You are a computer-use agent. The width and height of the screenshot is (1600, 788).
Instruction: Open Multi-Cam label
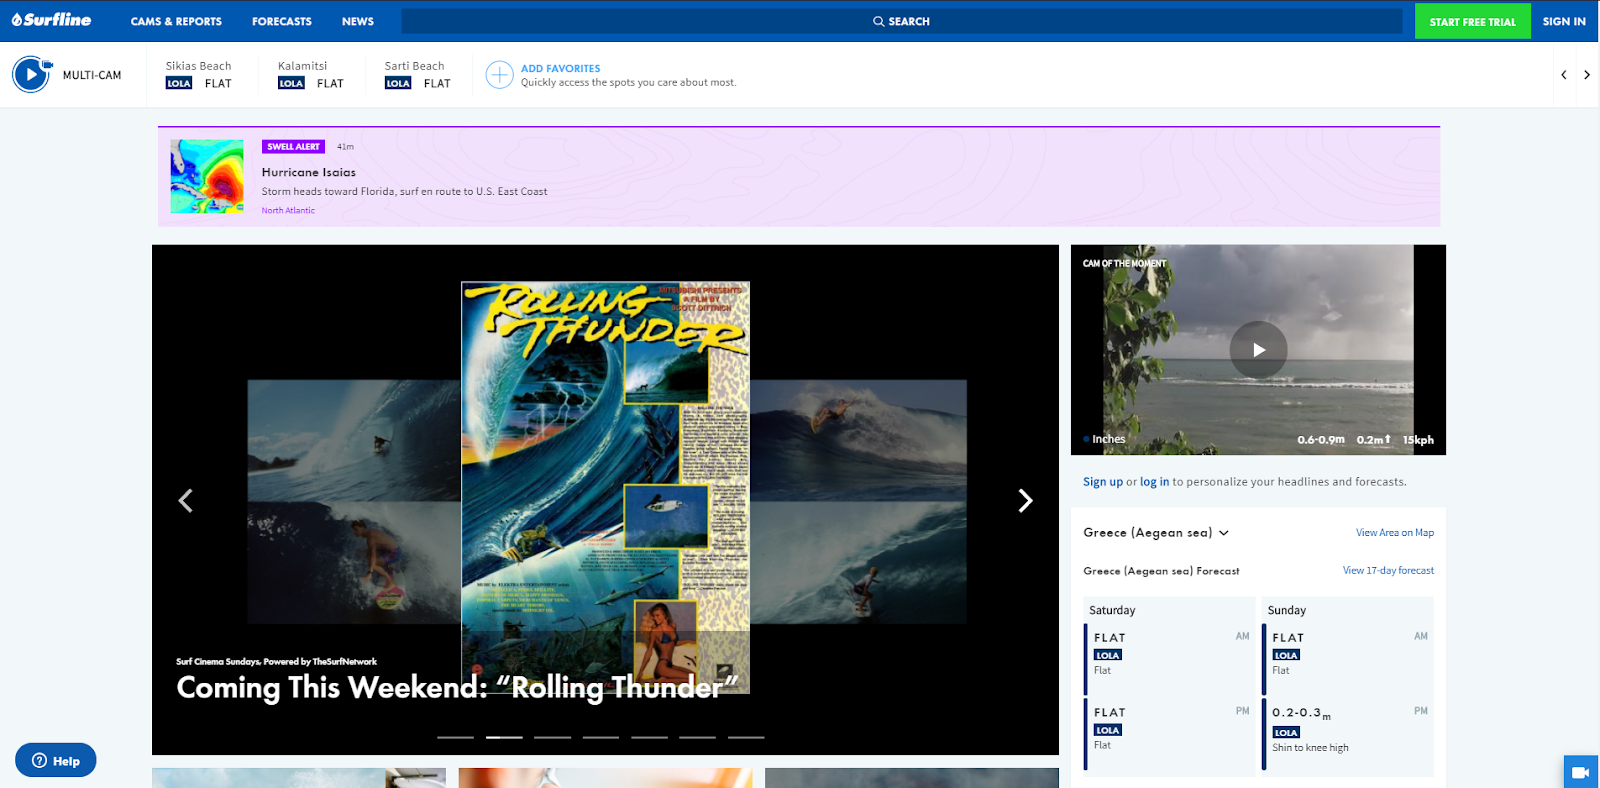pos(92,75)
